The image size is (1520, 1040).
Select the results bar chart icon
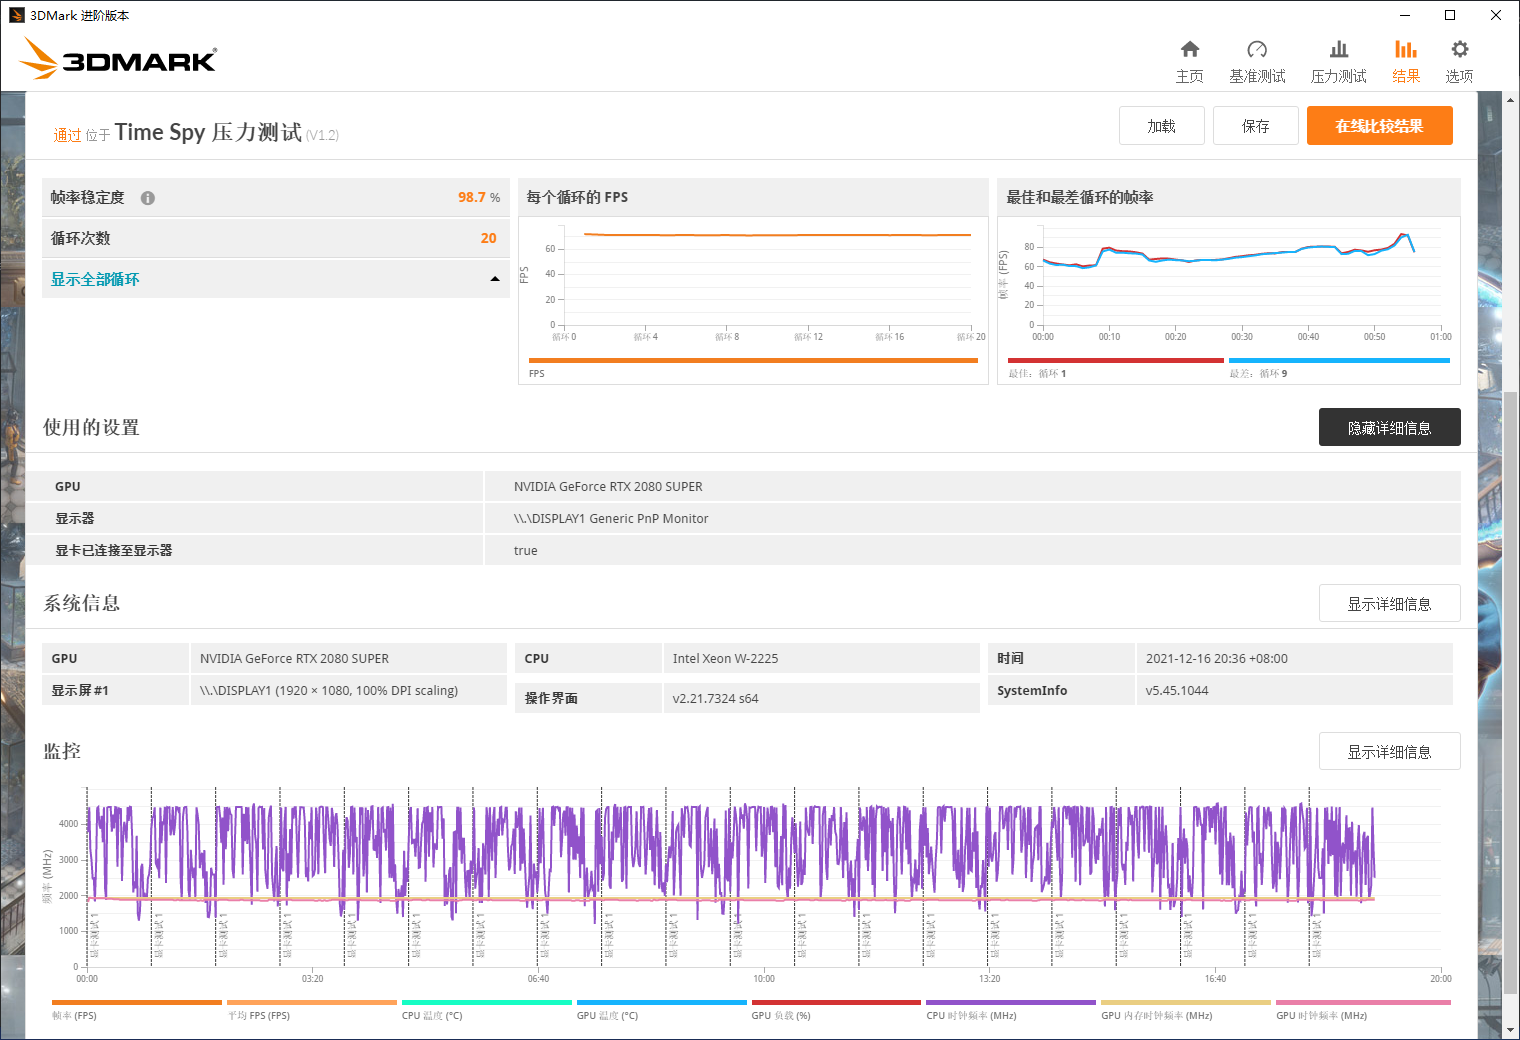pyautogui.click(x=1406, y=50)
